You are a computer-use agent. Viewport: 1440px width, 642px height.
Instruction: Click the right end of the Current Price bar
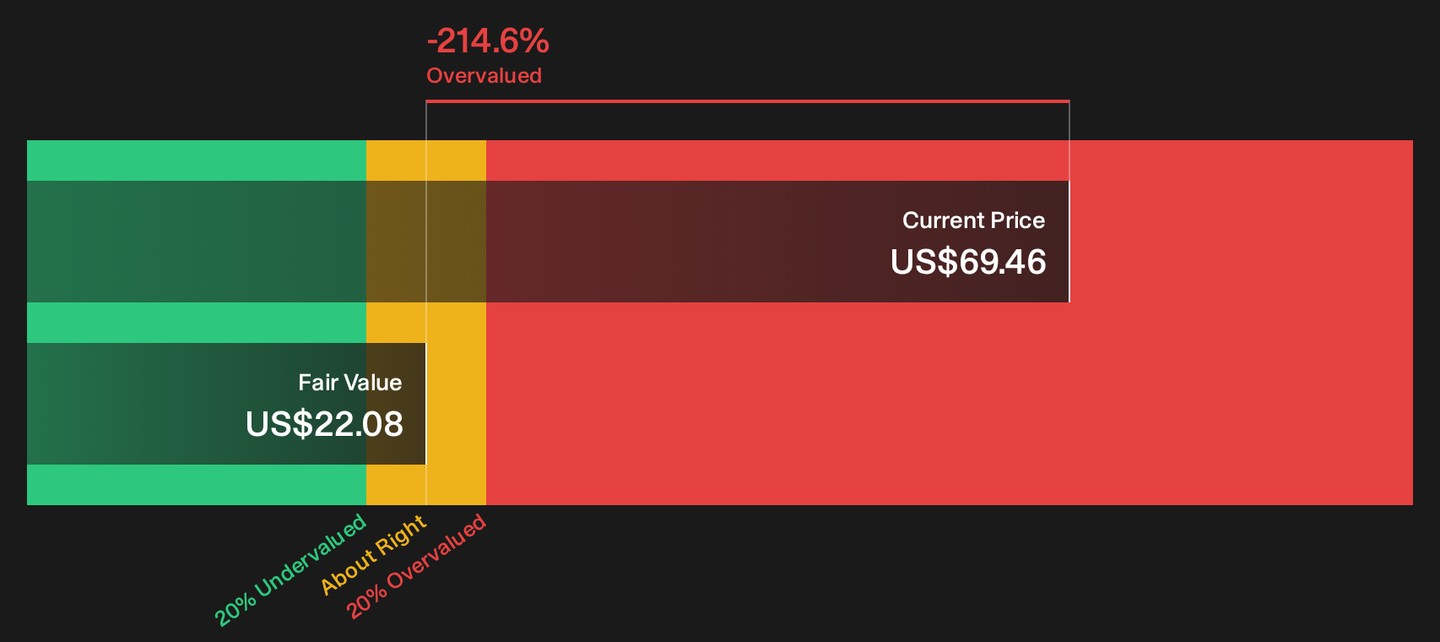coord(1068,242)
